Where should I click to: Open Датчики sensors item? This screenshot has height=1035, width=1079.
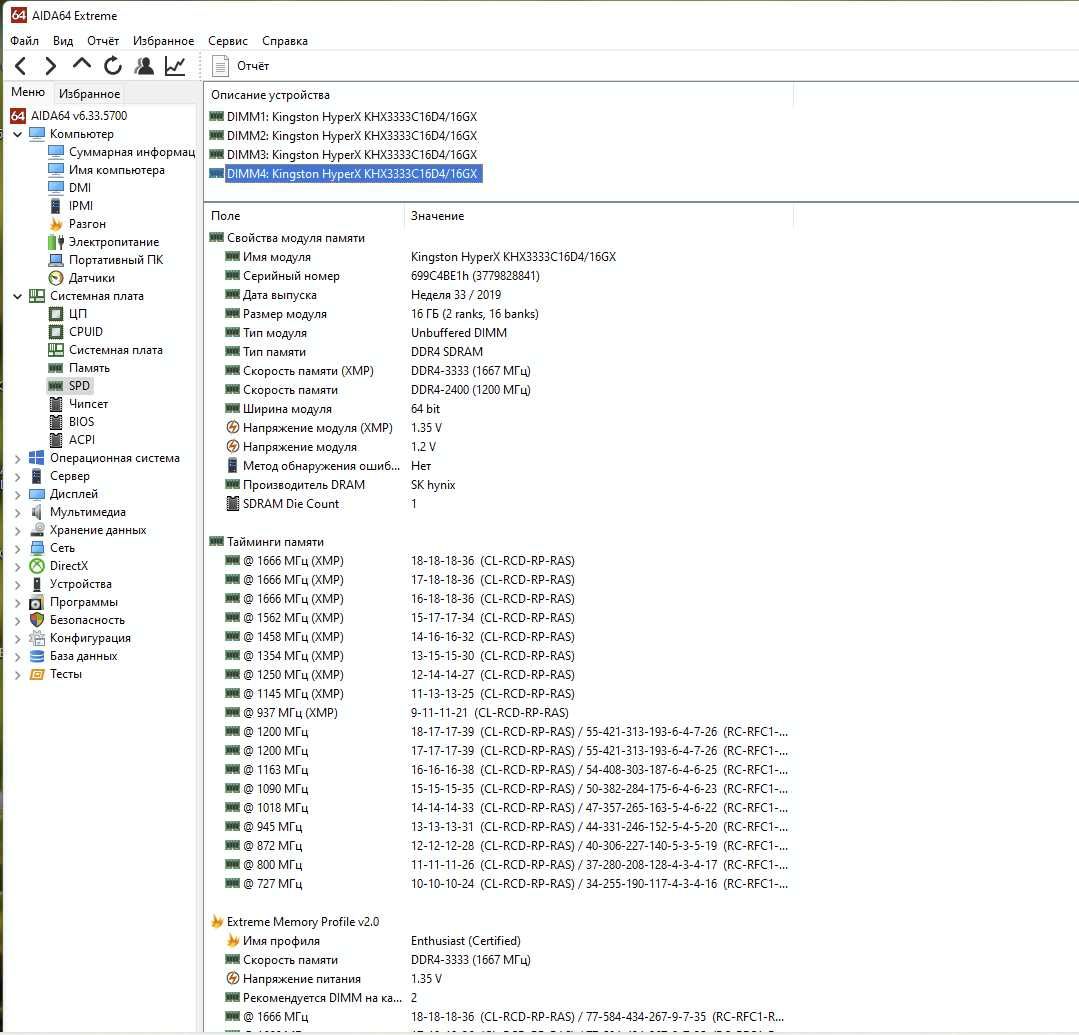click(92, 277)
